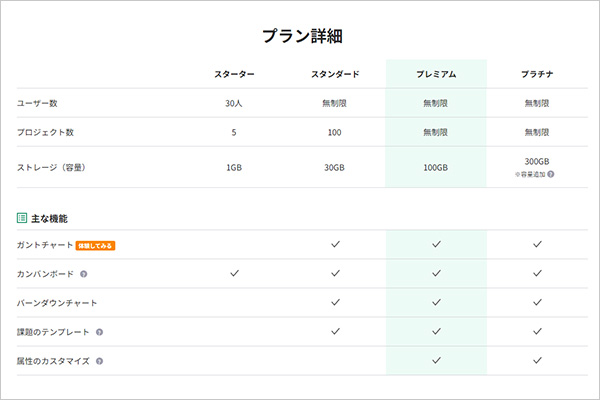Image resolution: width=600 pixels, height=400 pixels.
Task: Click バーンダウンチャート checkmark under プラチナ
Action: pyautogui.click(x=538, y=302)
